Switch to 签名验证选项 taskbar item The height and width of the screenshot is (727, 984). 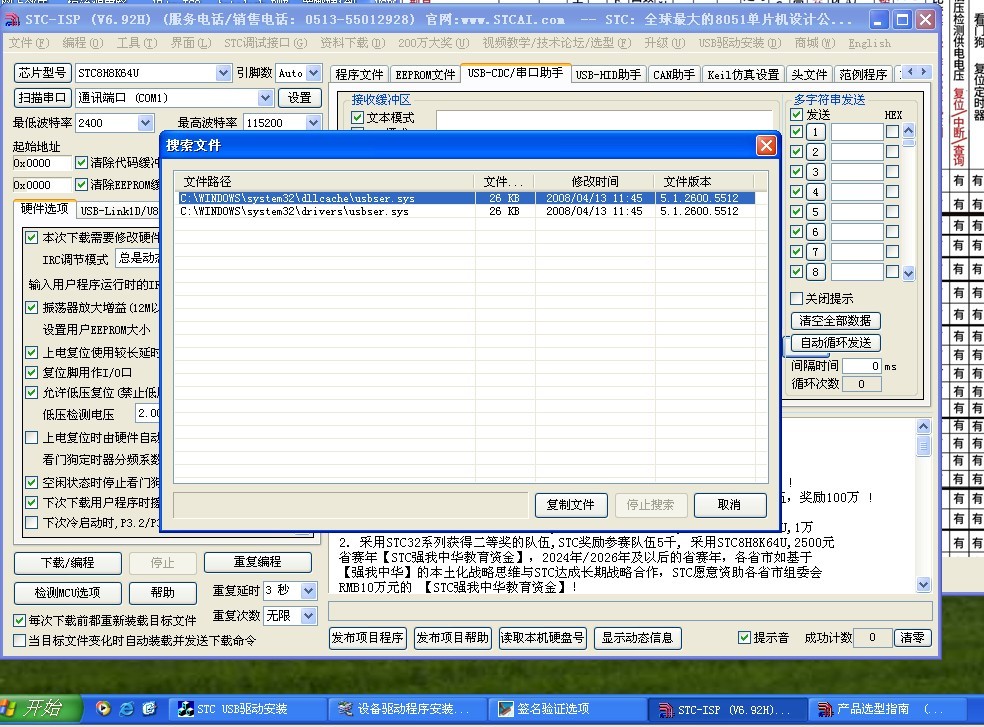(567, 709)
